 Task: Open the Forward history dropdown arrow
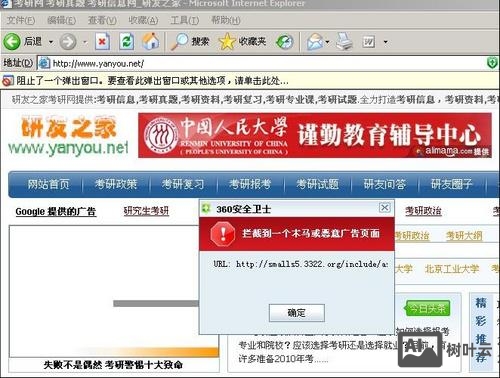pyautogui.click(x=85, y=42)
